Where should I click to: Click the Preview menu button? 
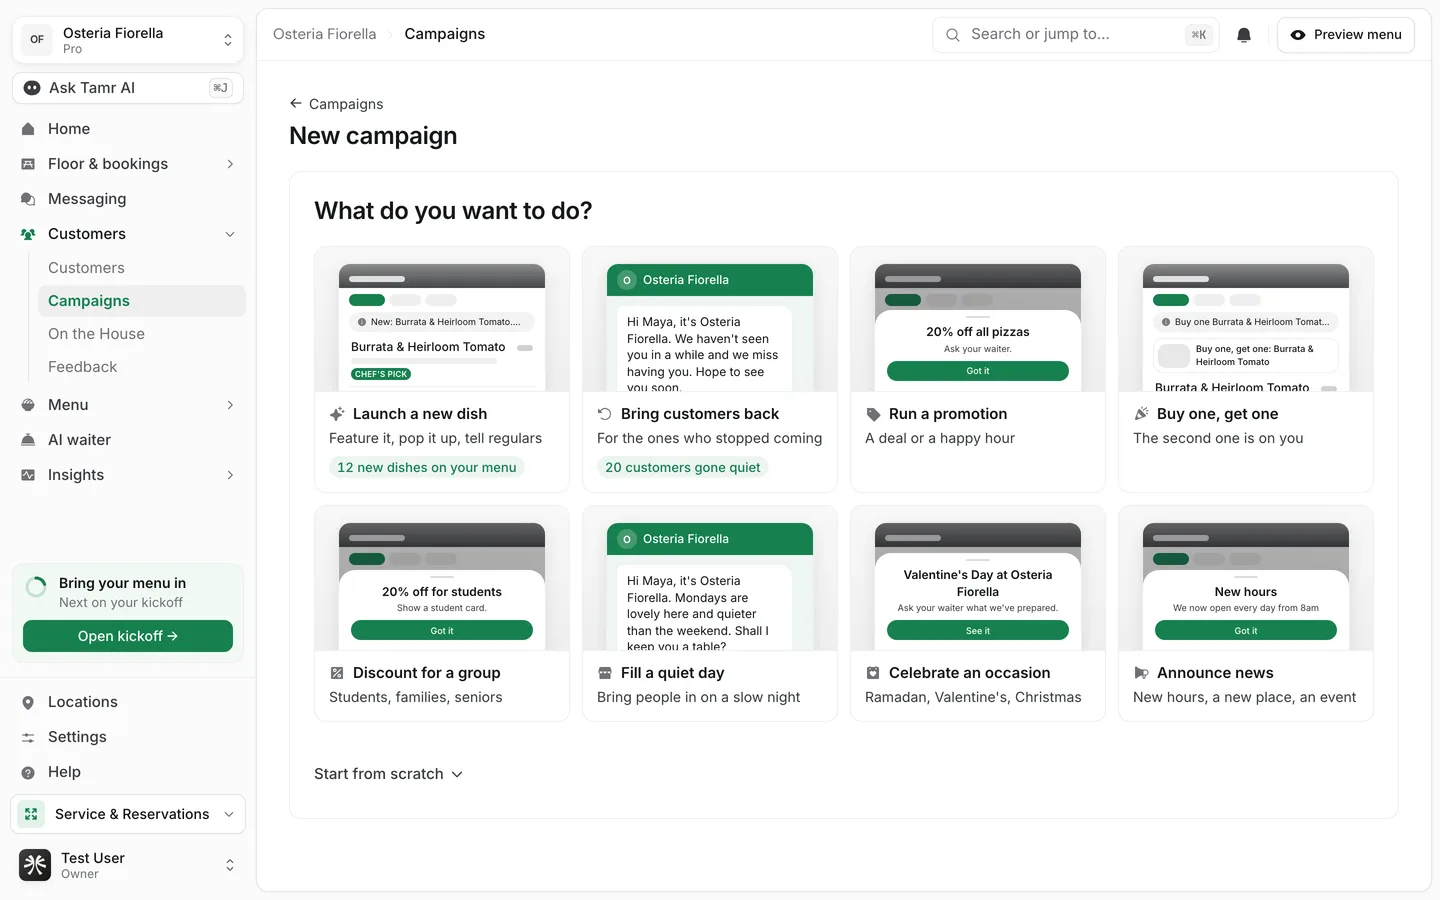click(1346, 35)
